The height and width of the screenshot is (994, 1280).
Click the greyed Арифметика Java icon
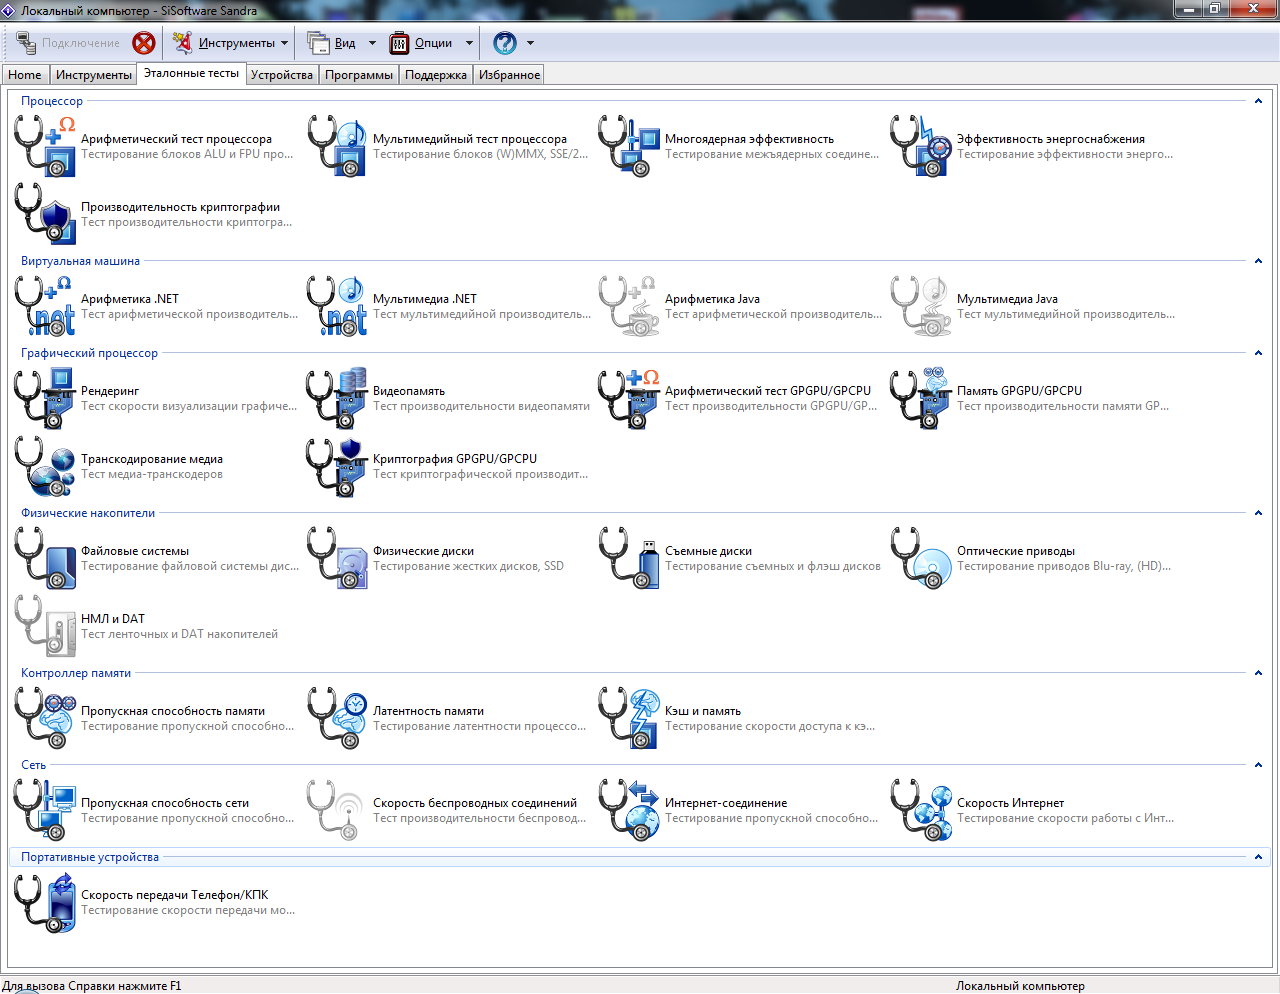click(629, 306)
